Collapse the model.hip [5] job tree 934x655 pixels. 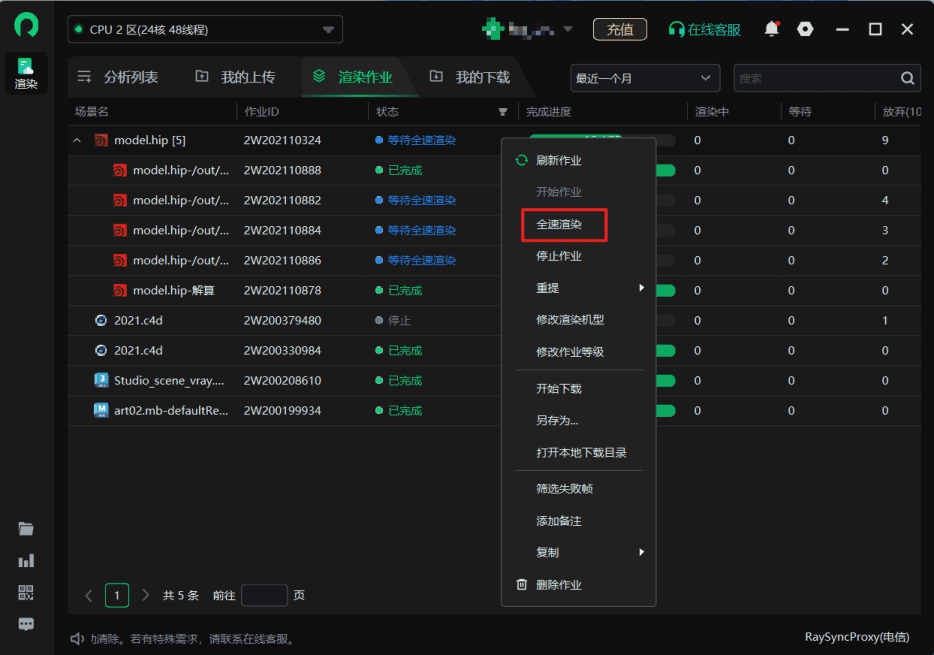tap(77, 141)
